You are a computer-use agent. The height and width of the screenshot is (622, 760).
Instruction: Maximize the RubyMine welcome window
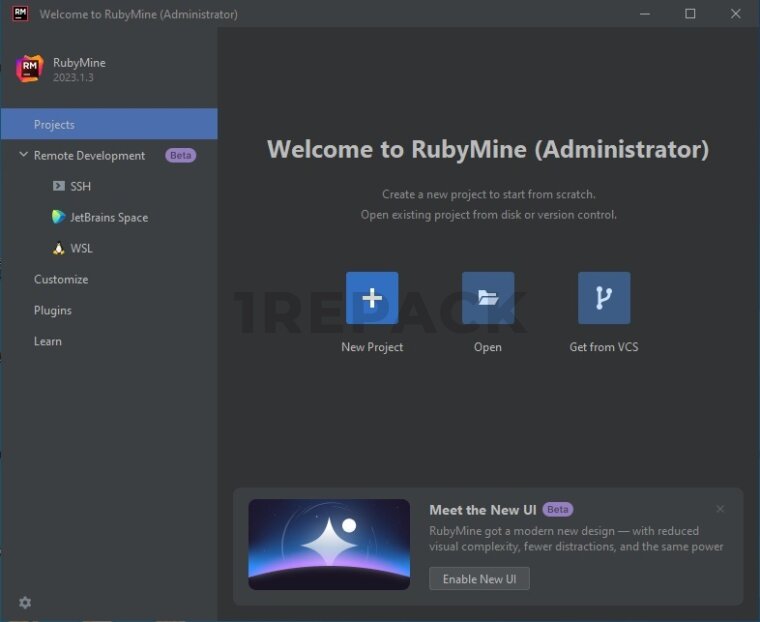click(x=690, y=14)
